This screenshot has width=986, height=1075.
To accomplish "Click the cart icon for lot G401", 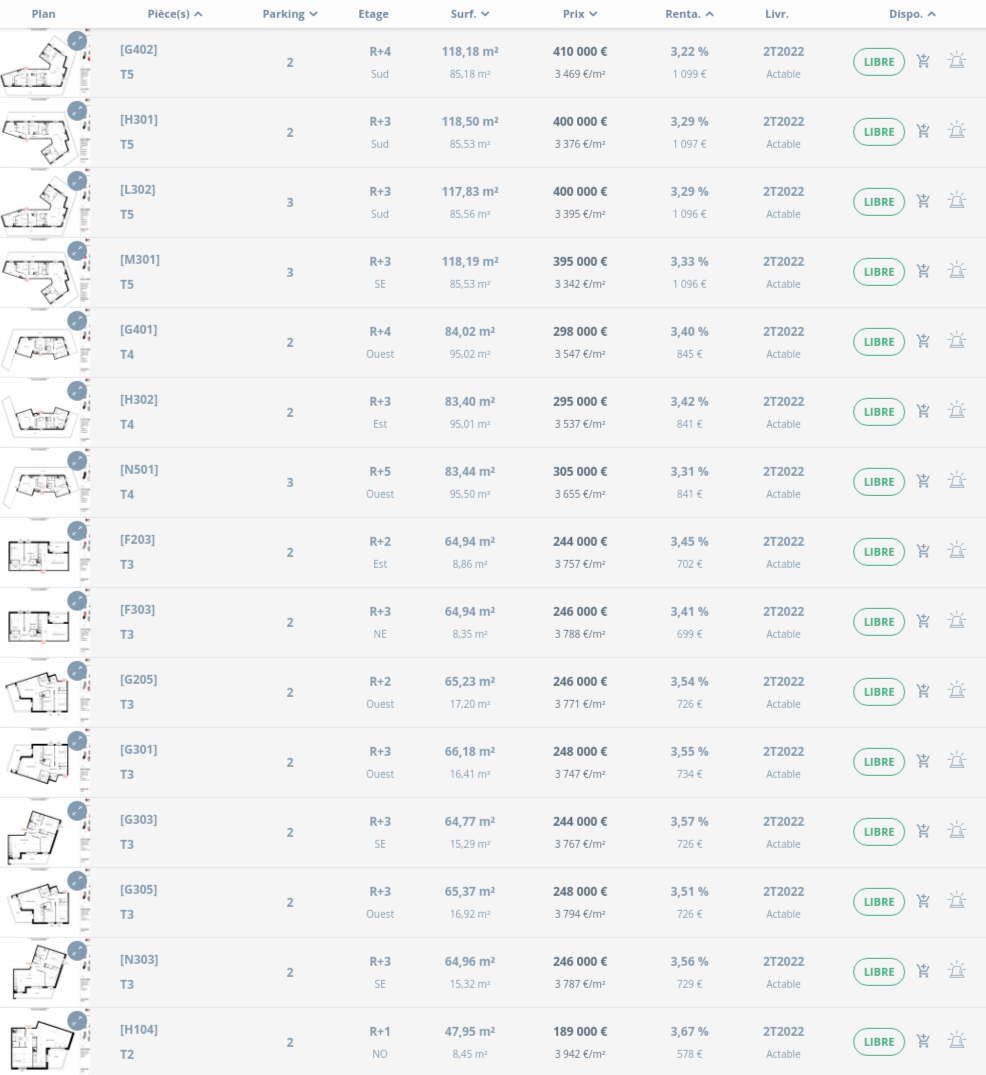I will (x=923, y=341).
